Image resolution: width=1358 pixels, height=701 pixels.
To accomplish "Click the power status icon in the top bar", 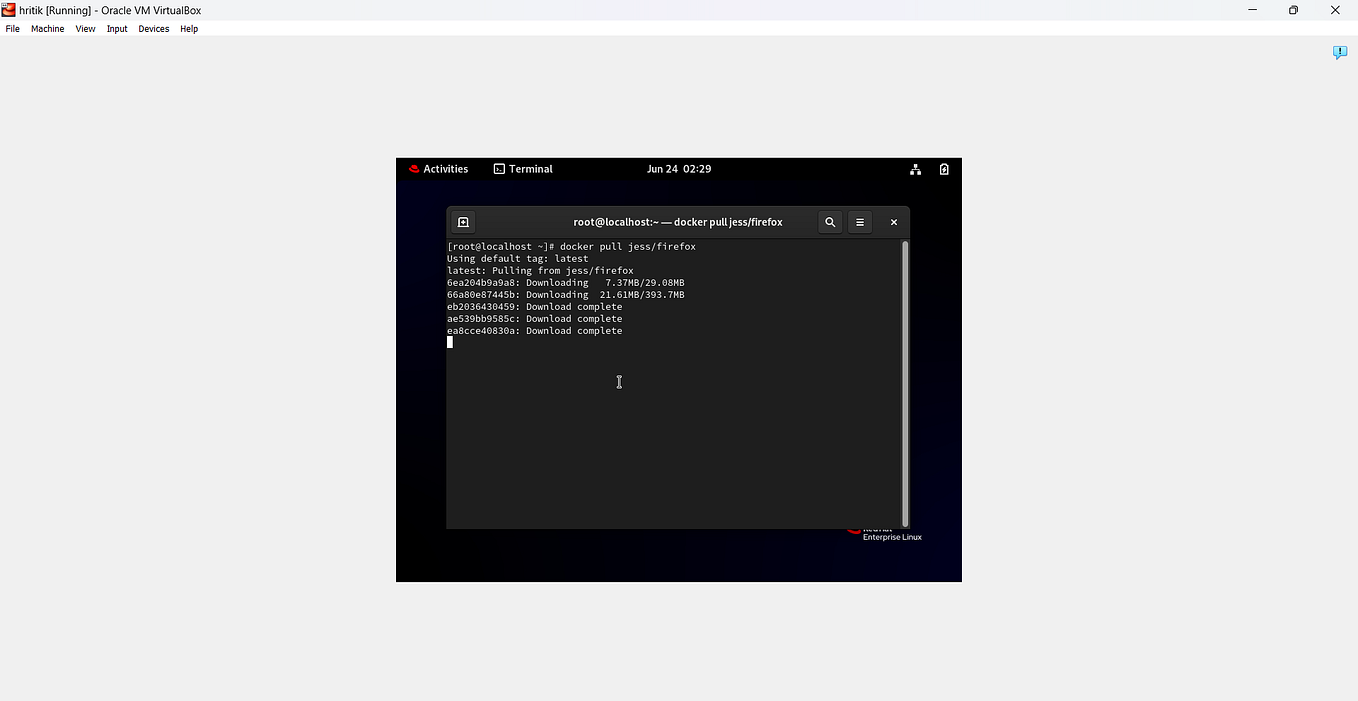I will pos(944,169).
